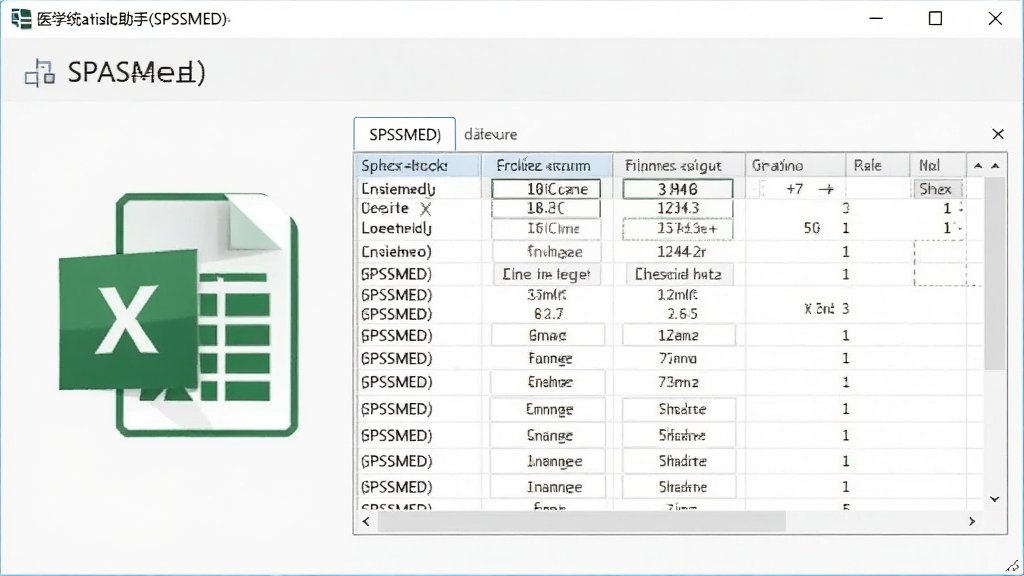Switch to the SPSSMED) tab

tap(404, 135)
